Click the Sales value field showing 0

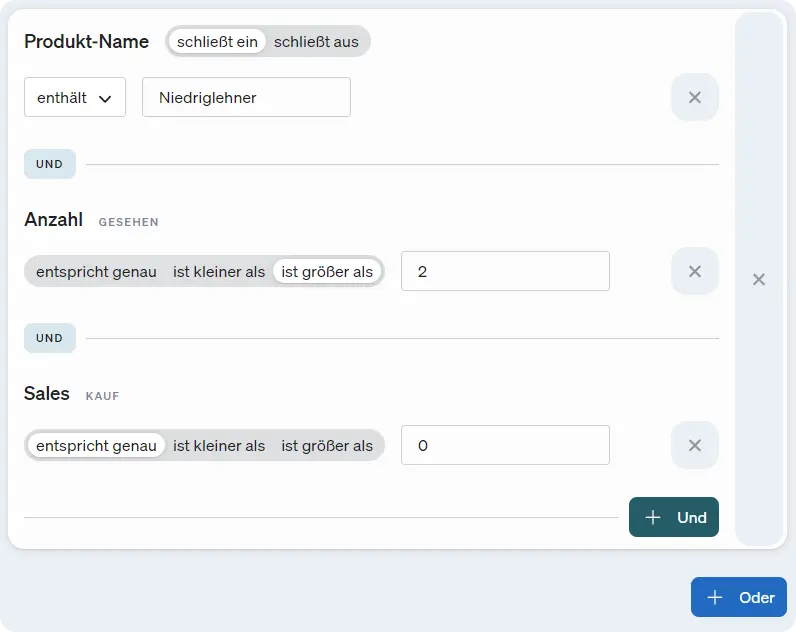coord(505,445)
